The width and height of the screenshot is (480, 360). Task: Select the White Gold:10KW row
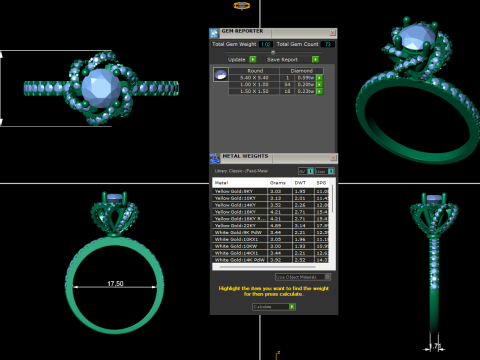point(270,246)
